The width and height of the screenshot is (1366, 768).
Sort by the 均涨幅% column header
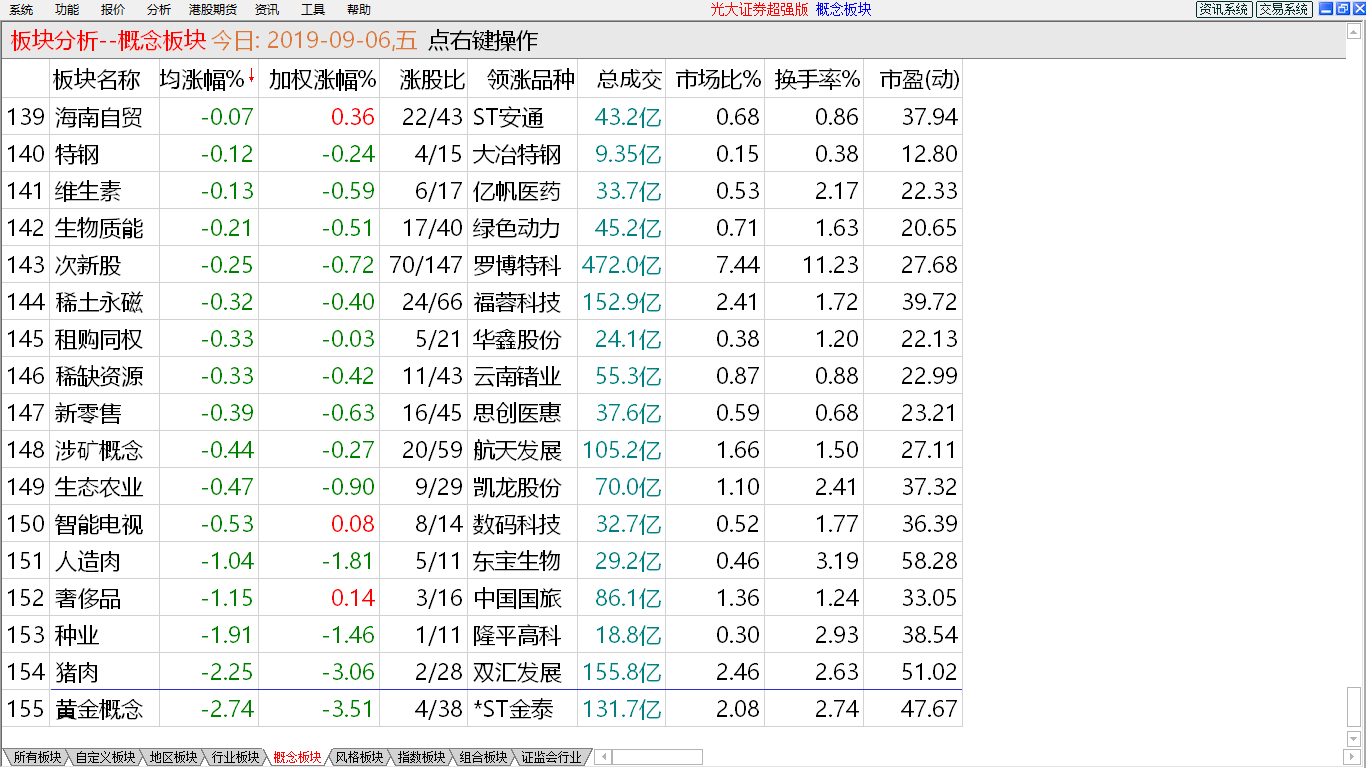click(208, 80)
